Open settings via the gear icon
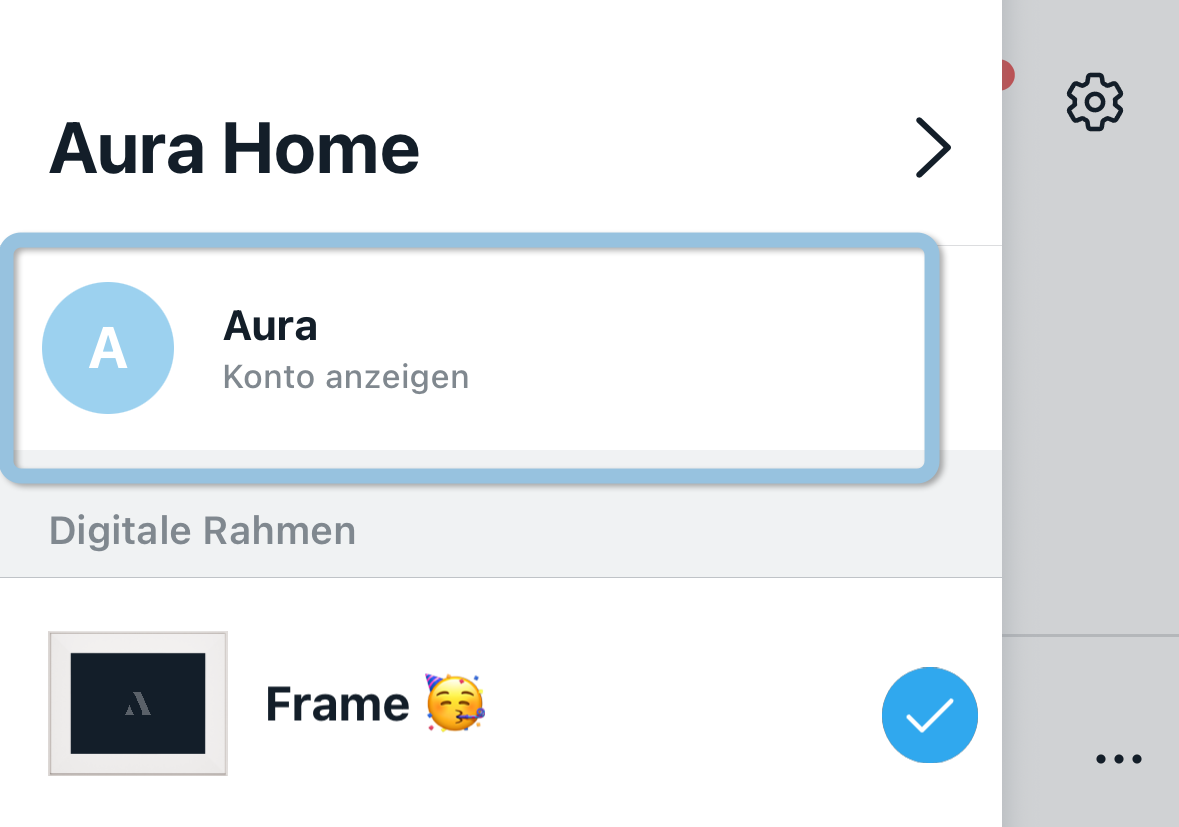The image size is (1179, 827). [1095, 101]
